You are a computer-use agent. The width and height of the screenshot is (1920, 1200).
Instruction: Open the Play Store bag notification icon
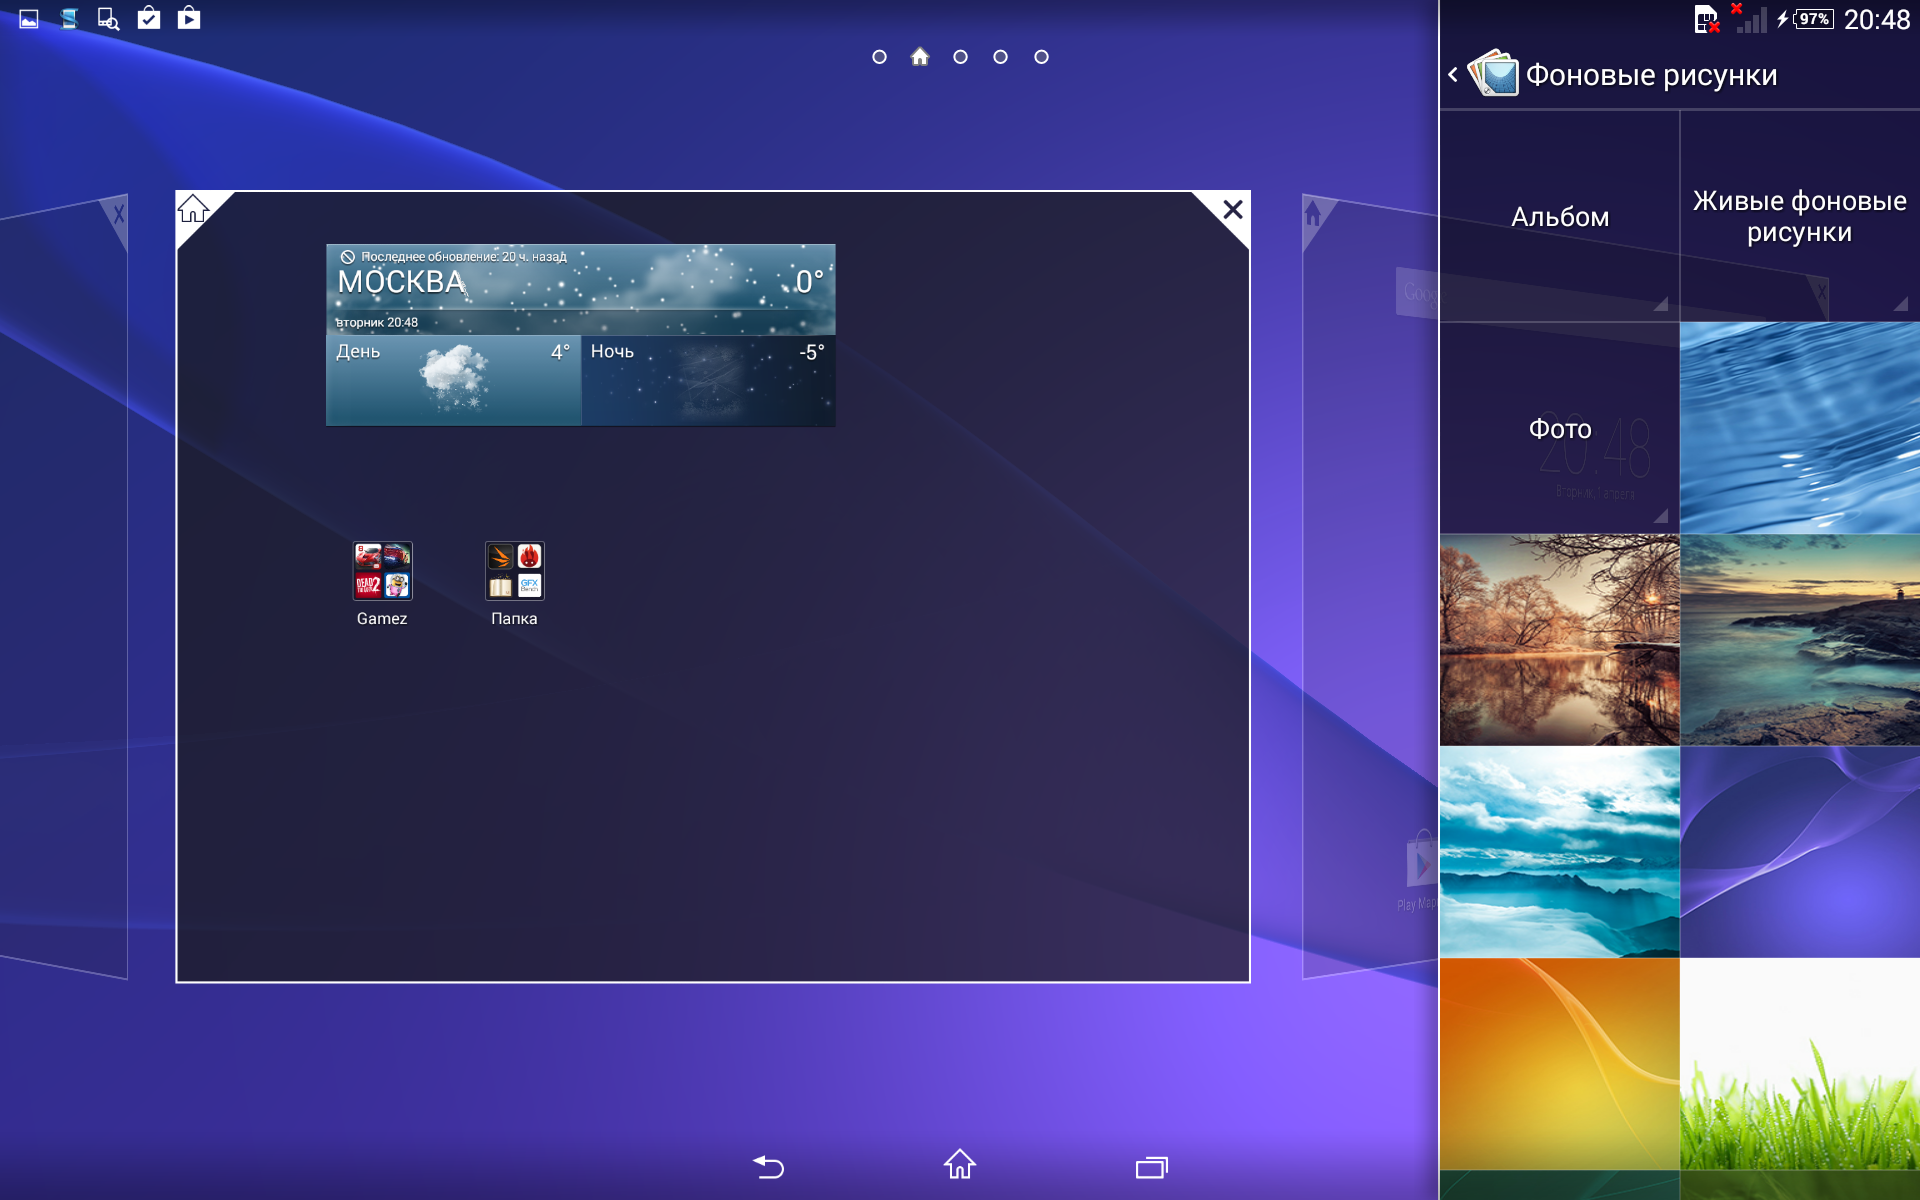coord(189,18)
